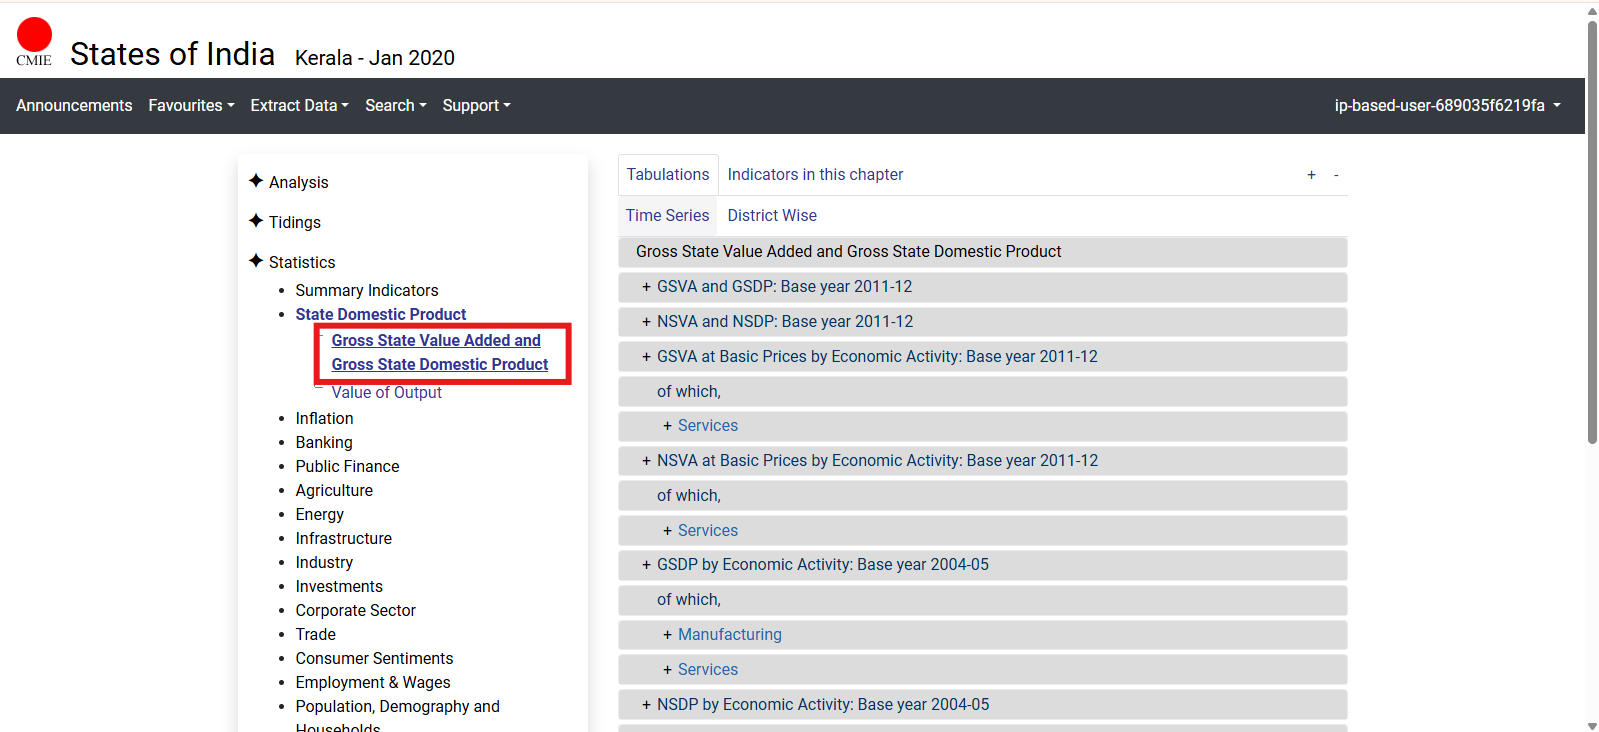Open the Support dropdown menu
The width and height of the screenshot is (1599, 732).
(476, 106)
